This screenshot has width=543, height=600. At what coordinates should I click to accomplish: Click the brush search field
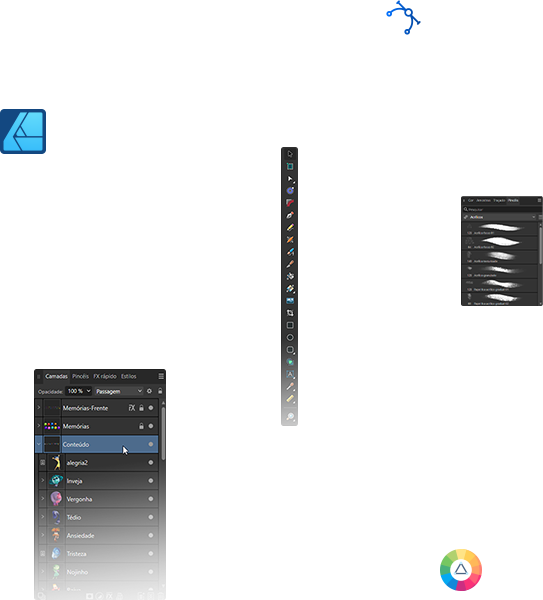pyautogui.click(x=501, y=209)
